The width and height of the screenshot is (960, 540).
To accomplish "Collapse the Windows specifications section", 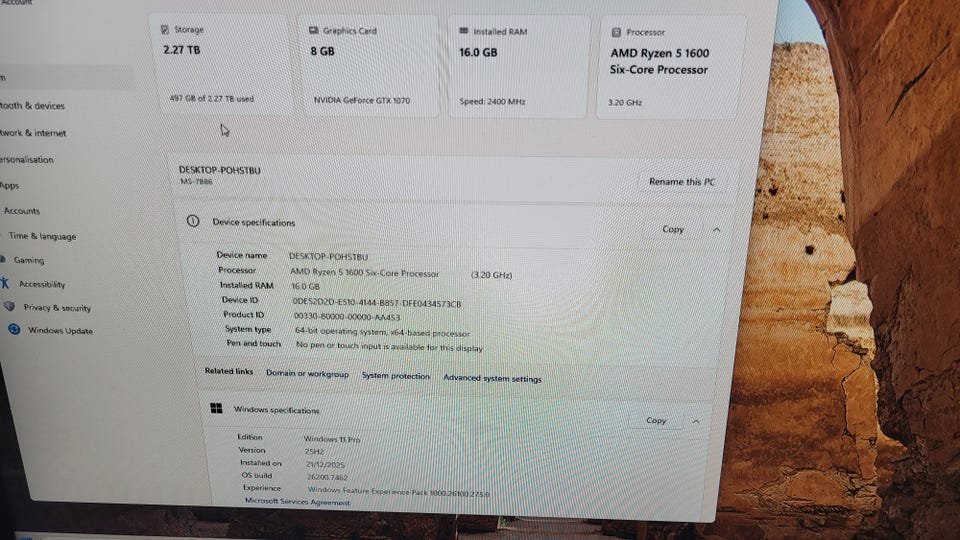I will (x=696, y=421).
